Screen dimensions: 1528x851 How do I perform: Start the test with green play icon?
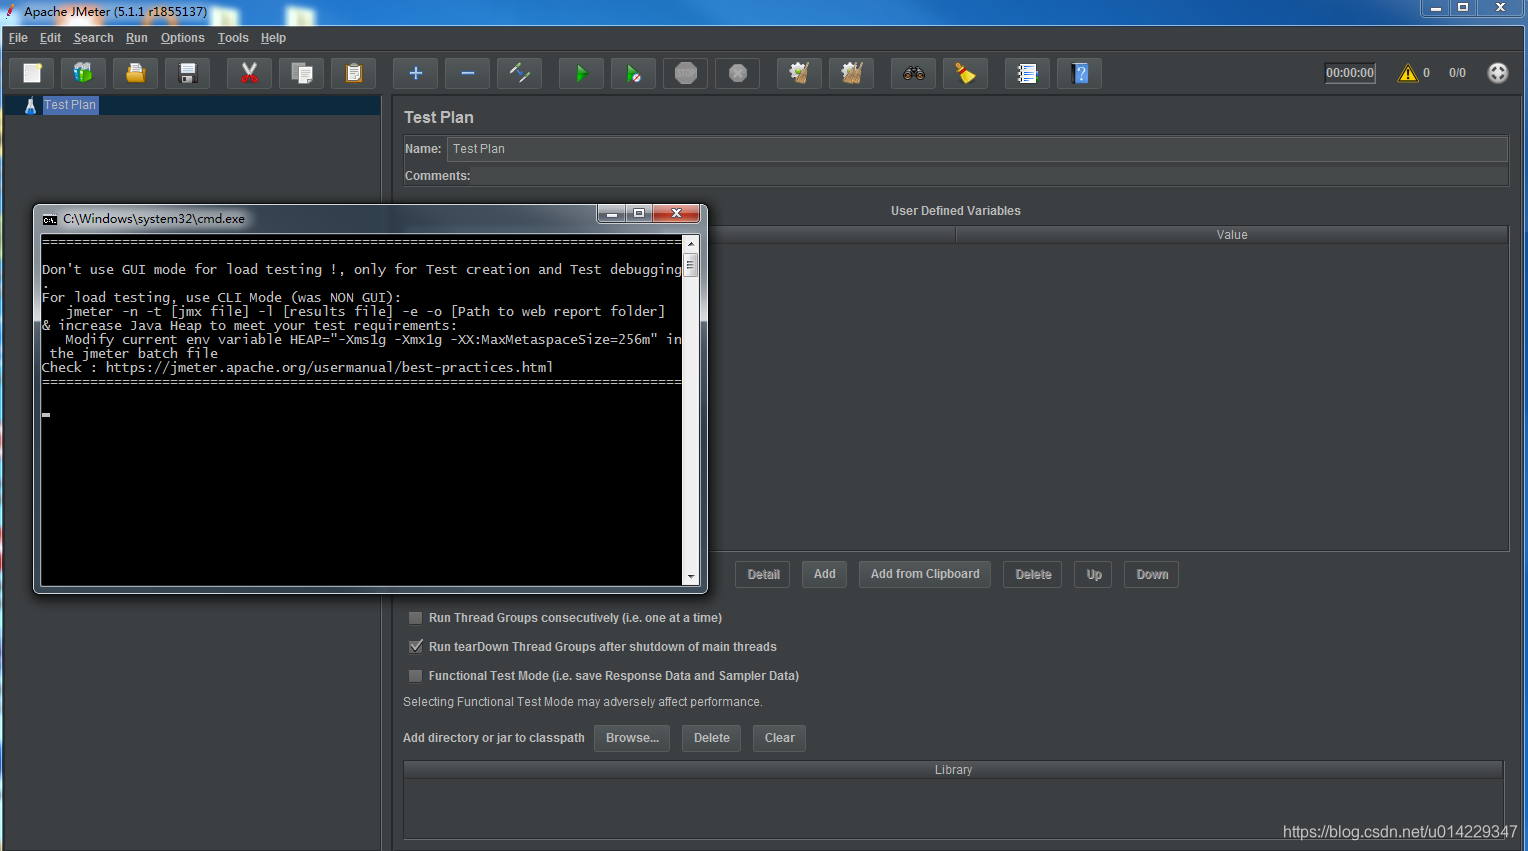coord(582,73)
